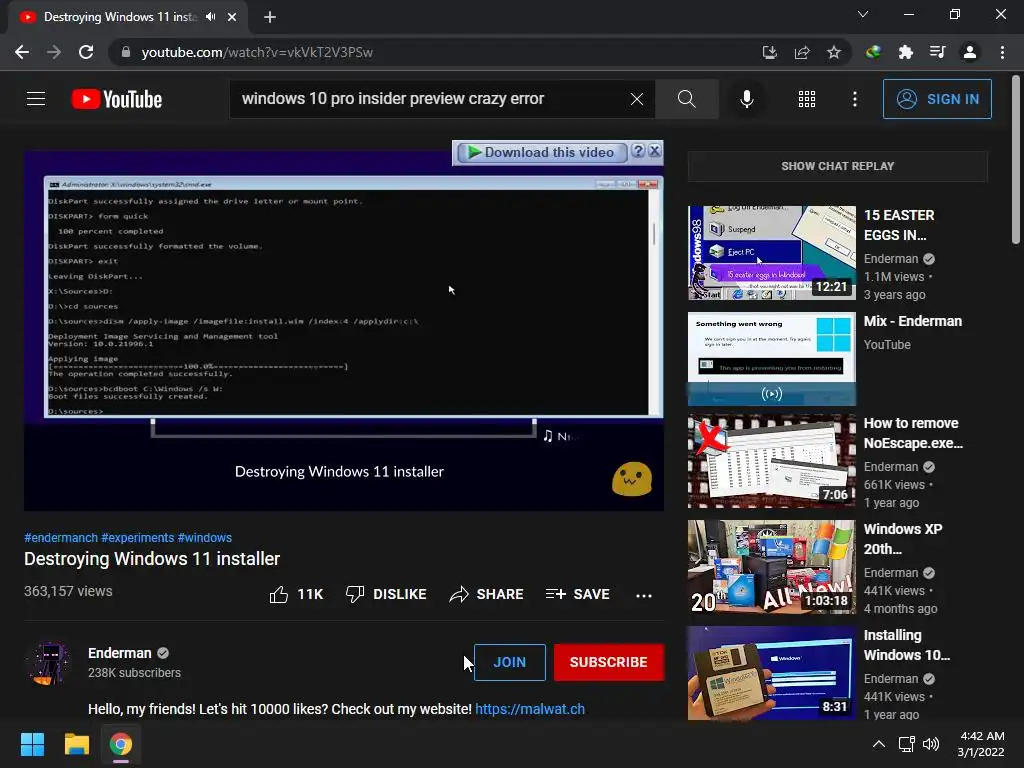
Task: Close the download video bar
Action: [654, 151]
